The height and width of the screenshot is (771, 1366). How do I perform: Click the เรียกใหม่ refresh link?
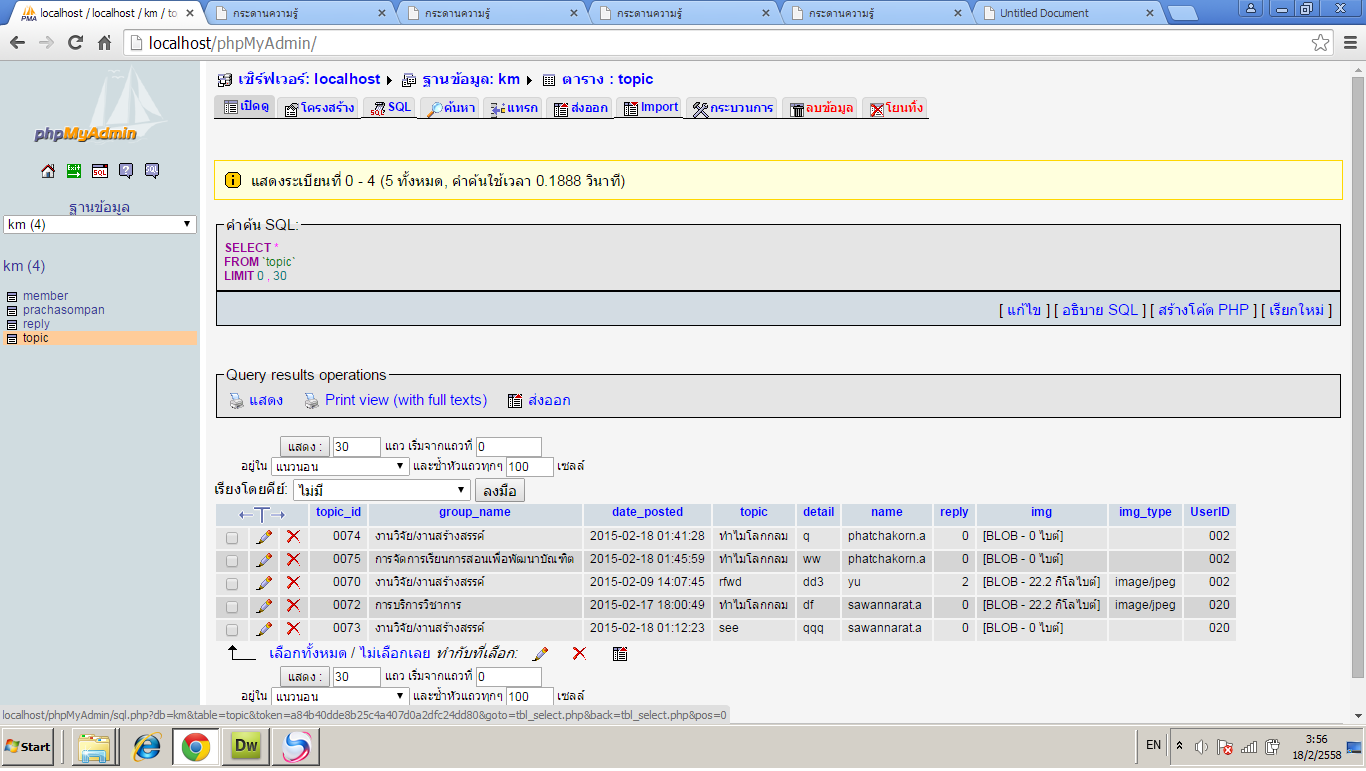tap(1297, 310)
